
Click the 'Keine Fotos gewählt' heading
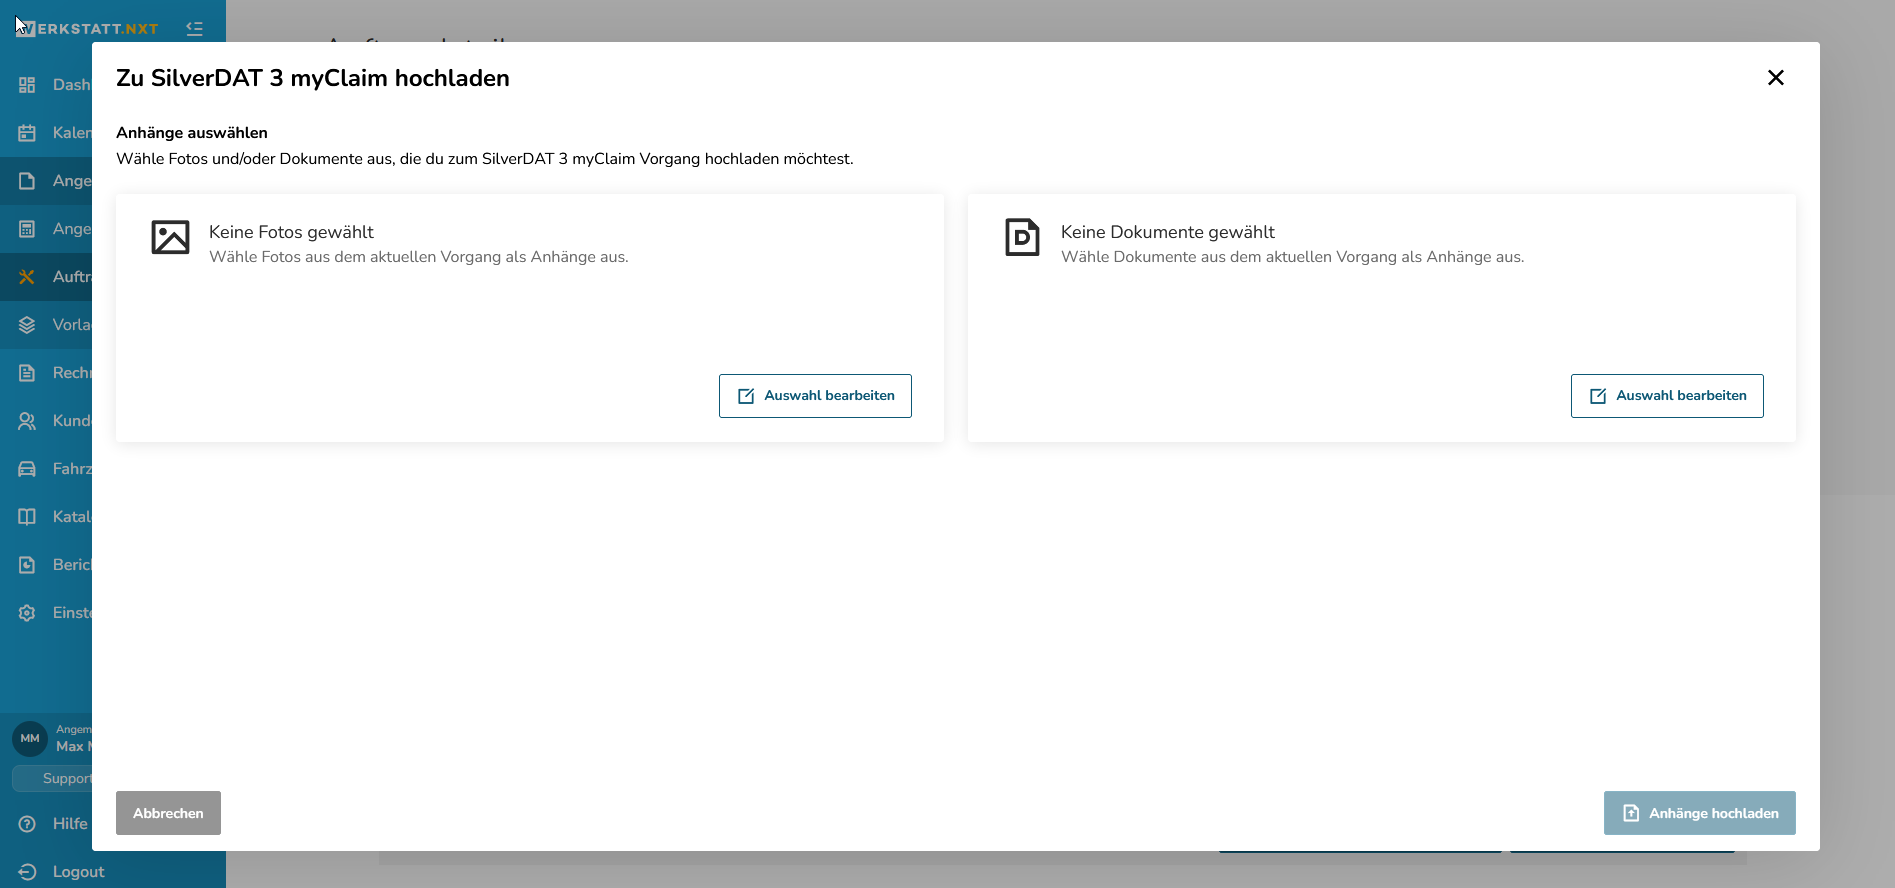tap(291, 232)
